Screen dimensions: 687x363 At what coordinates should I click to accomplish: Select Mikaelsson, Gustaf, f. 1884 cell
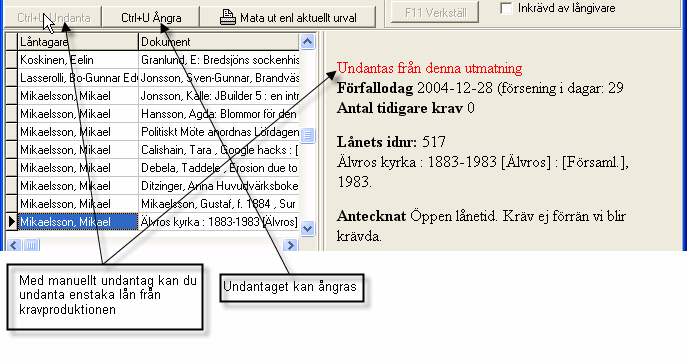pos(219,204)
